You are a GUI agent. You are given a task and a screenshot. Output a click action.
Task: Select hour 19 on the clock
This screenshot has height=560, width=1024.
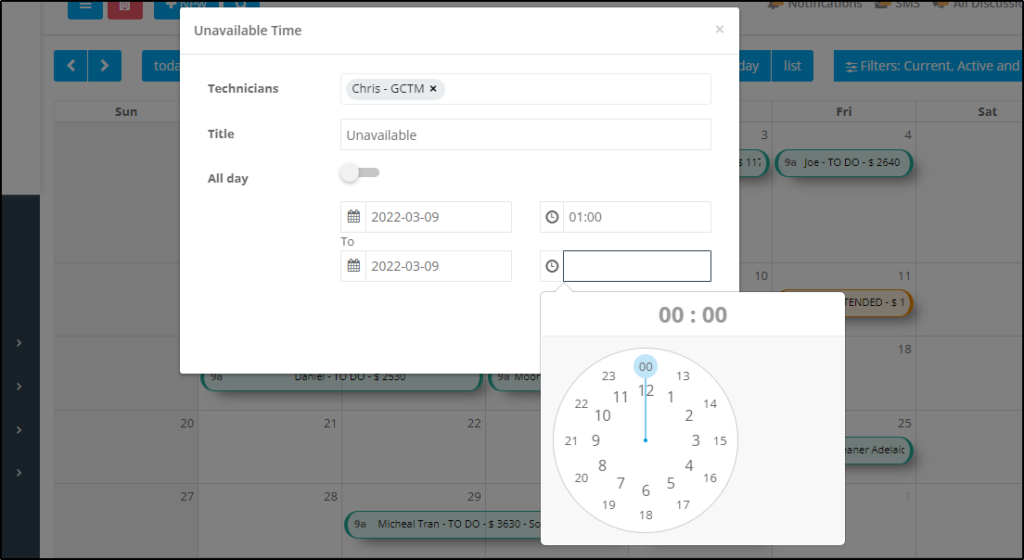click(609, 505)
